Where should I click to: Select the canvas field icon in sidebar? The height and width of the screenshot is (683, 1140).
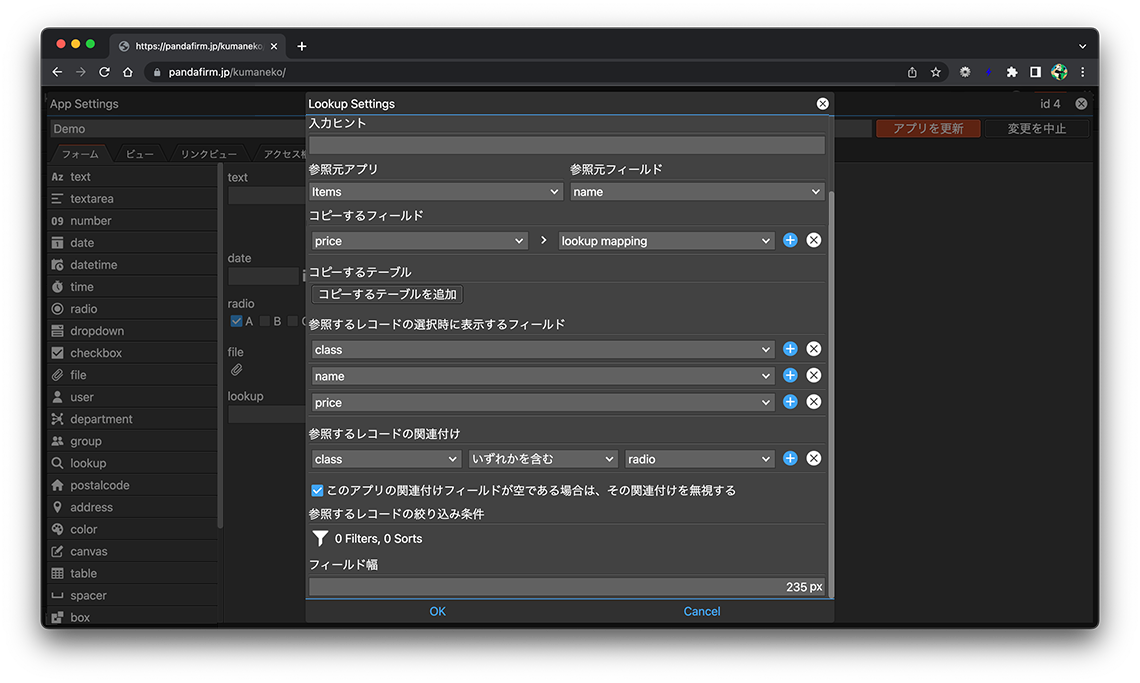click(58, 551)
